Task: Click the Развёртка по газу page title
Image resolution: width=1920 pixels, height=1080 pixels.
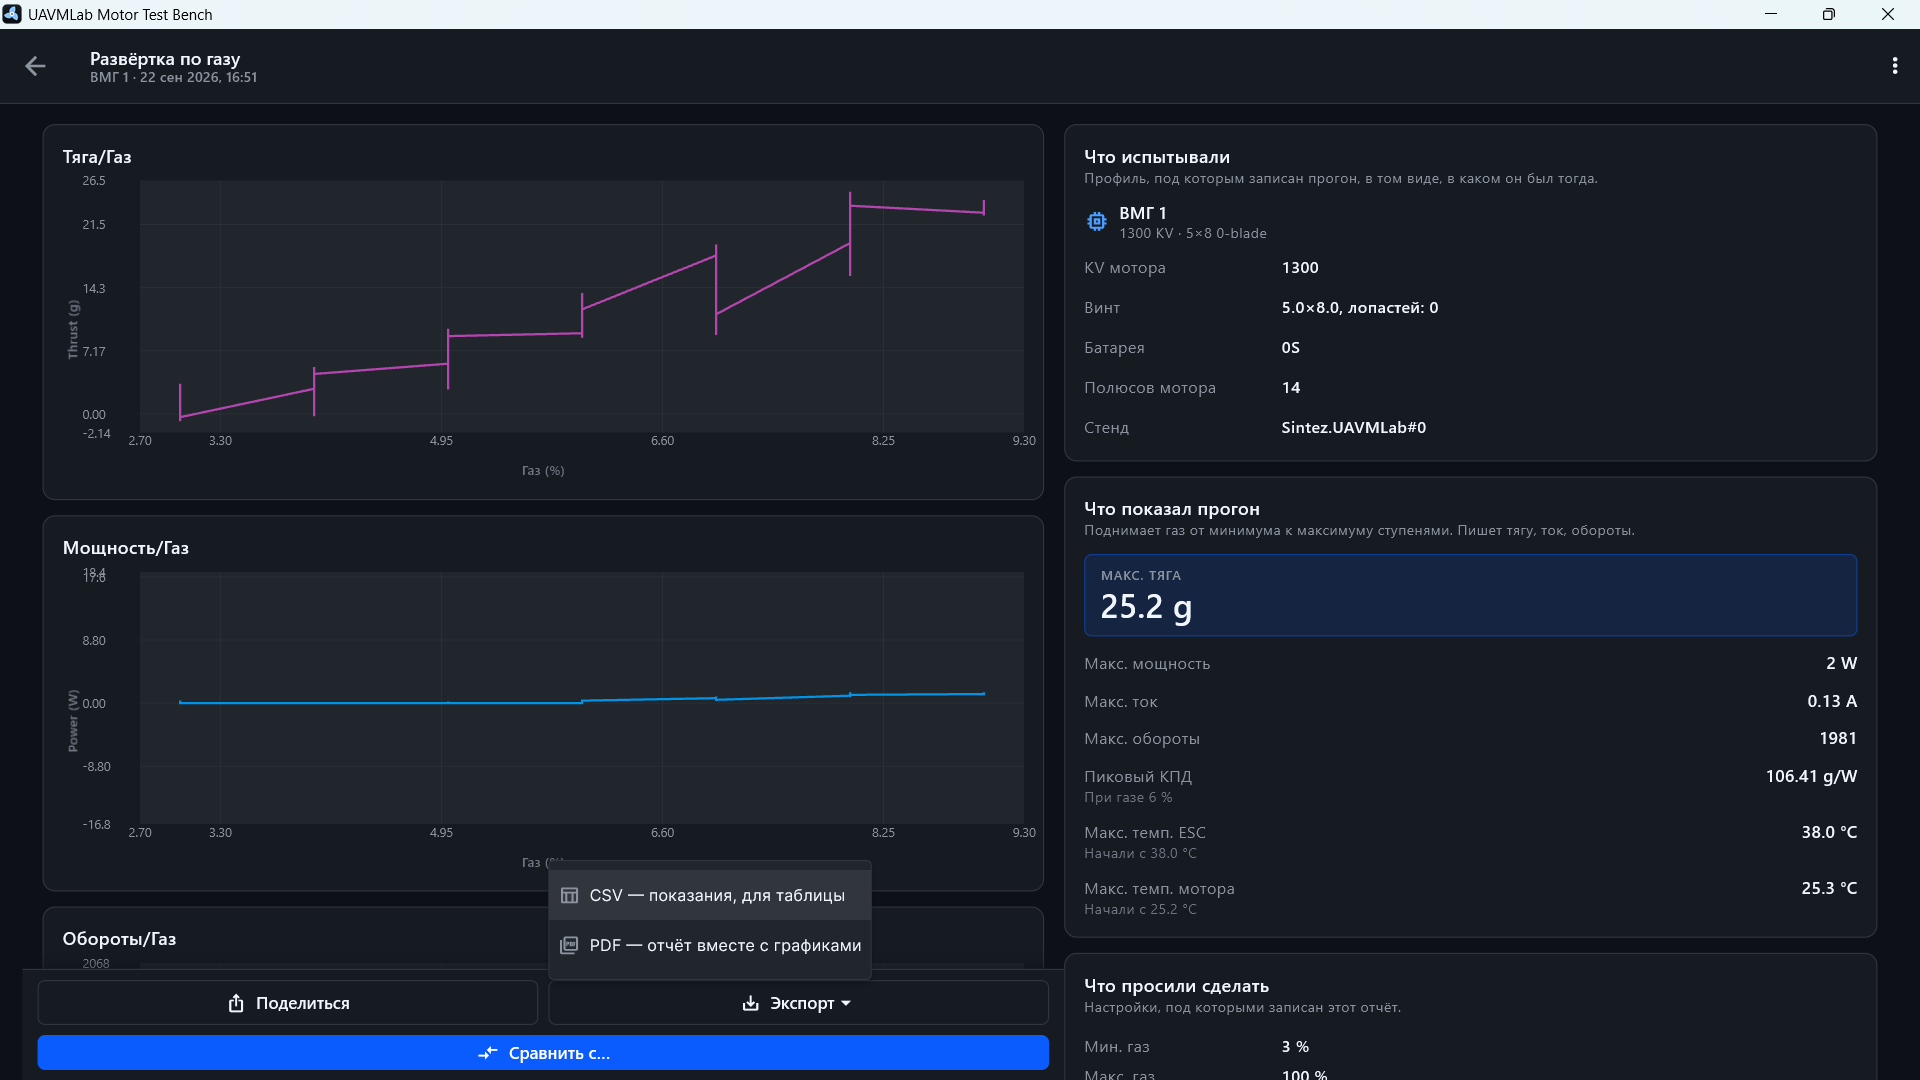Action: point(165,59)
